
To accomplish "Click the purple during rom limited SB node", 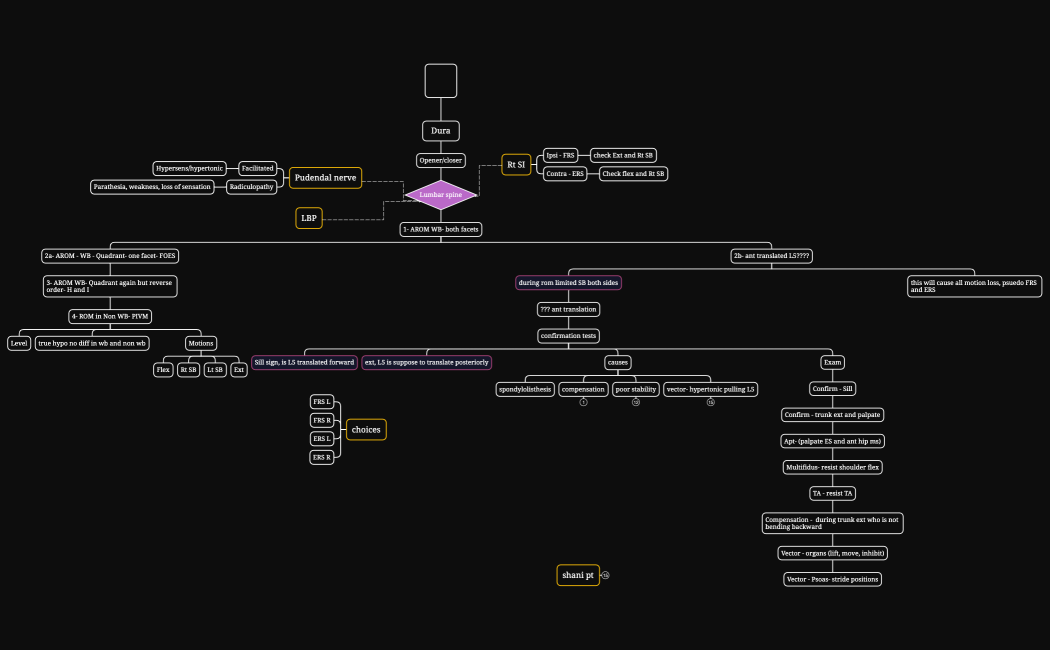I will click(x=567, y=282).
